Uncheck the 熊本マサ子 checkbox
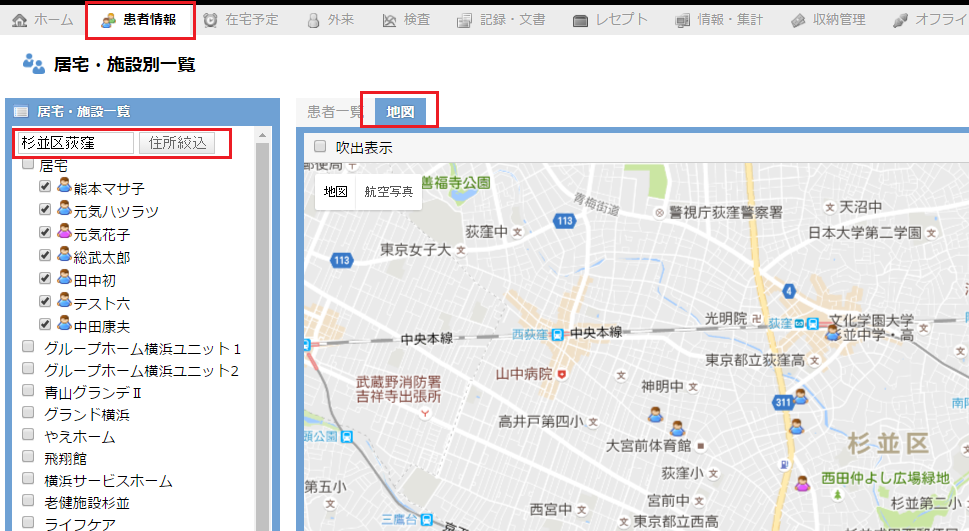Screen dimensions: 969x531 (x=44, y=186)
